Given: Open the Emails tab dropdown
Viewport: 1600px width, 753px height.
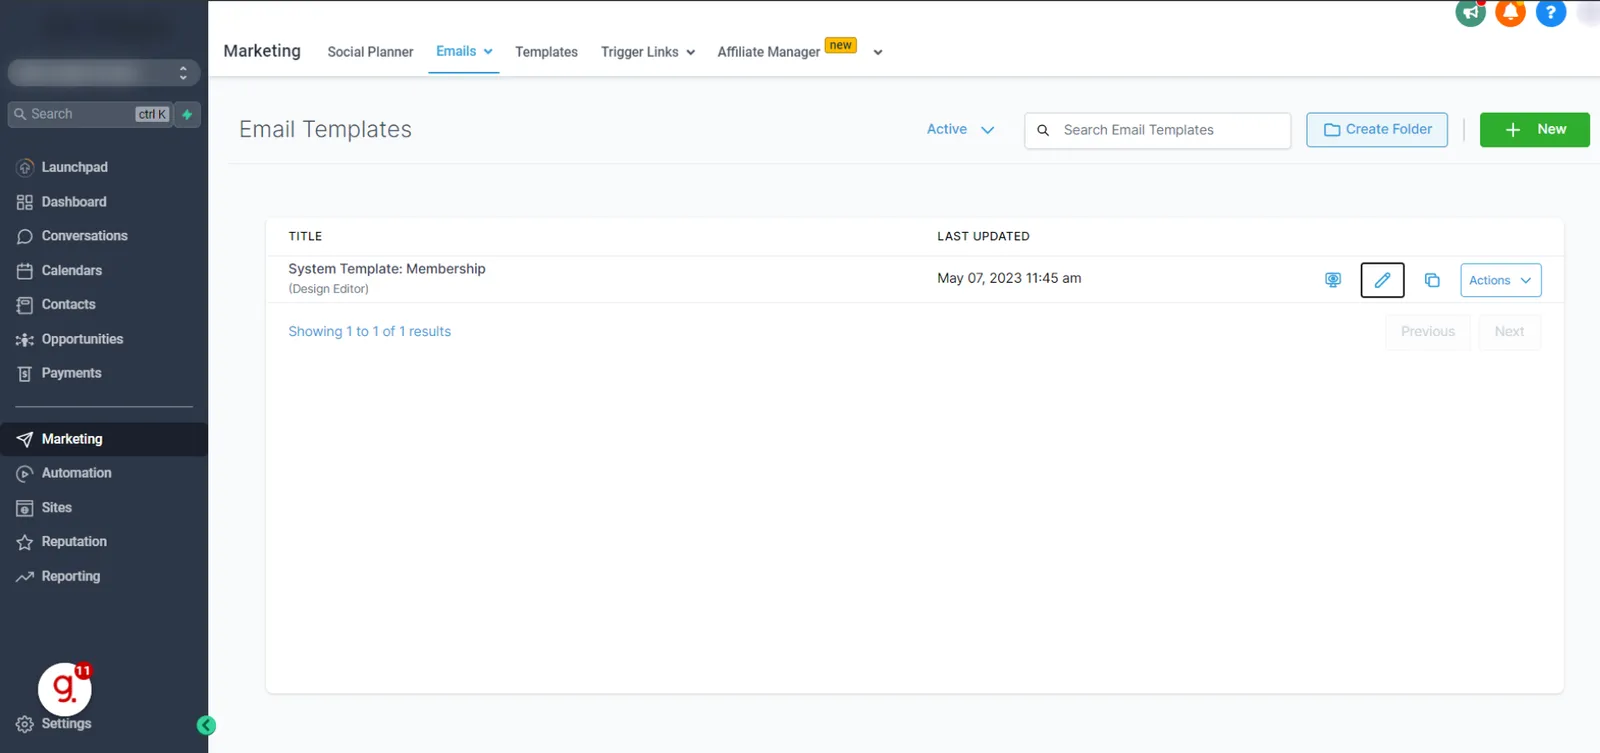Looking at the screenshot, I should click(x=464, y=51).
